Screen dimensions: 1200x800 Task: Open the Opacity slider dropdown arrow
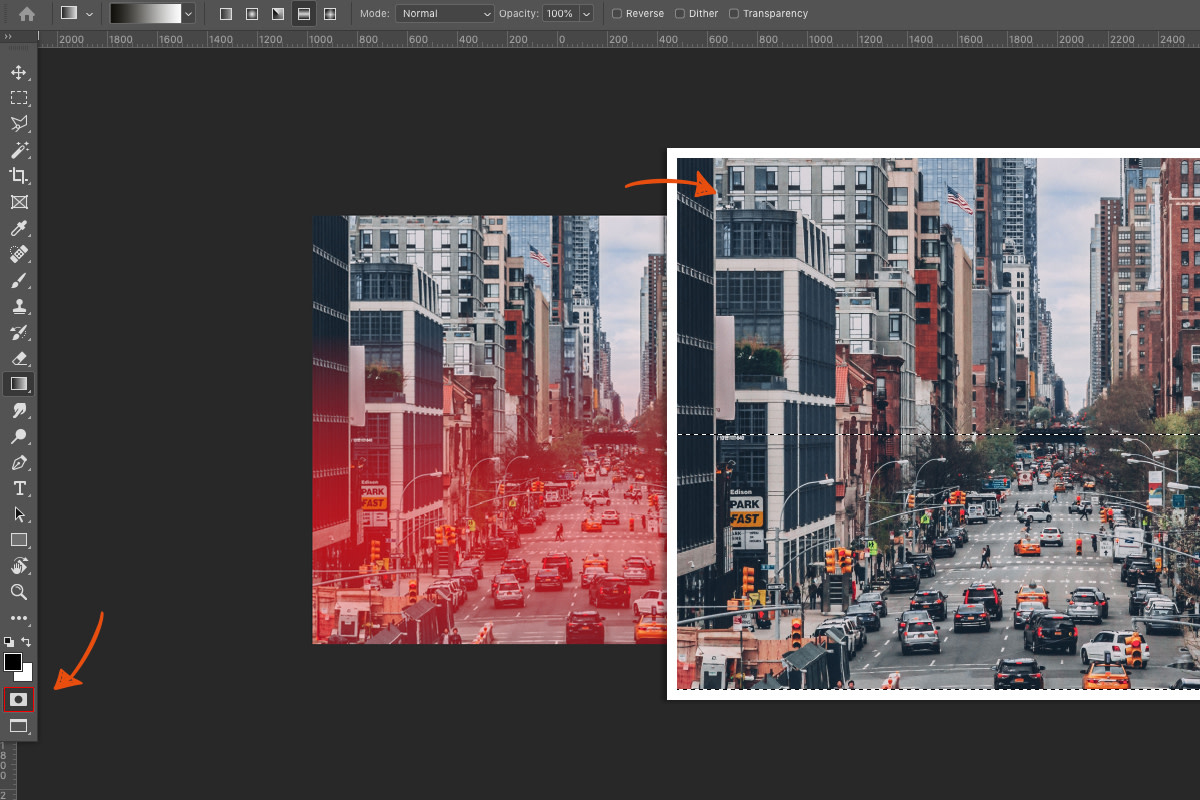pyautogui.click(x=585, y=14)
